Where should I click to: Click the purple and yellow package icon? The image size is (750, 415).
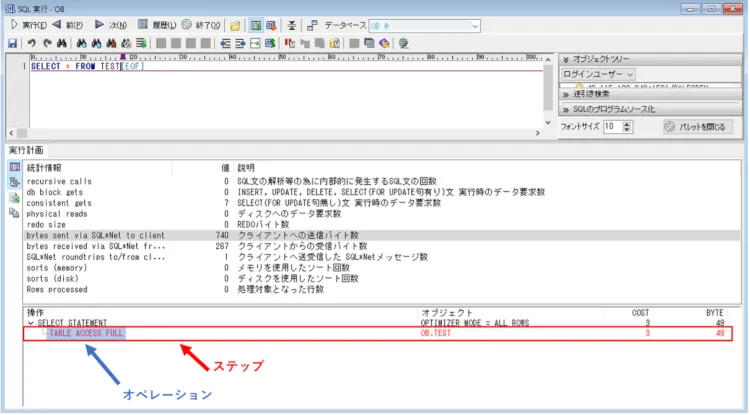point(384,44)
